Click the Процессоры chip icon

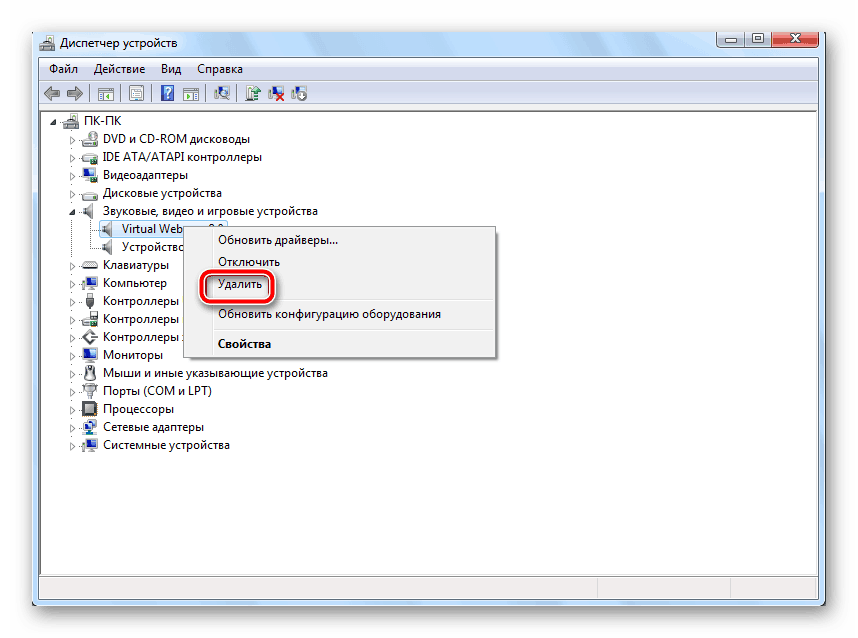tap(90, 409)
